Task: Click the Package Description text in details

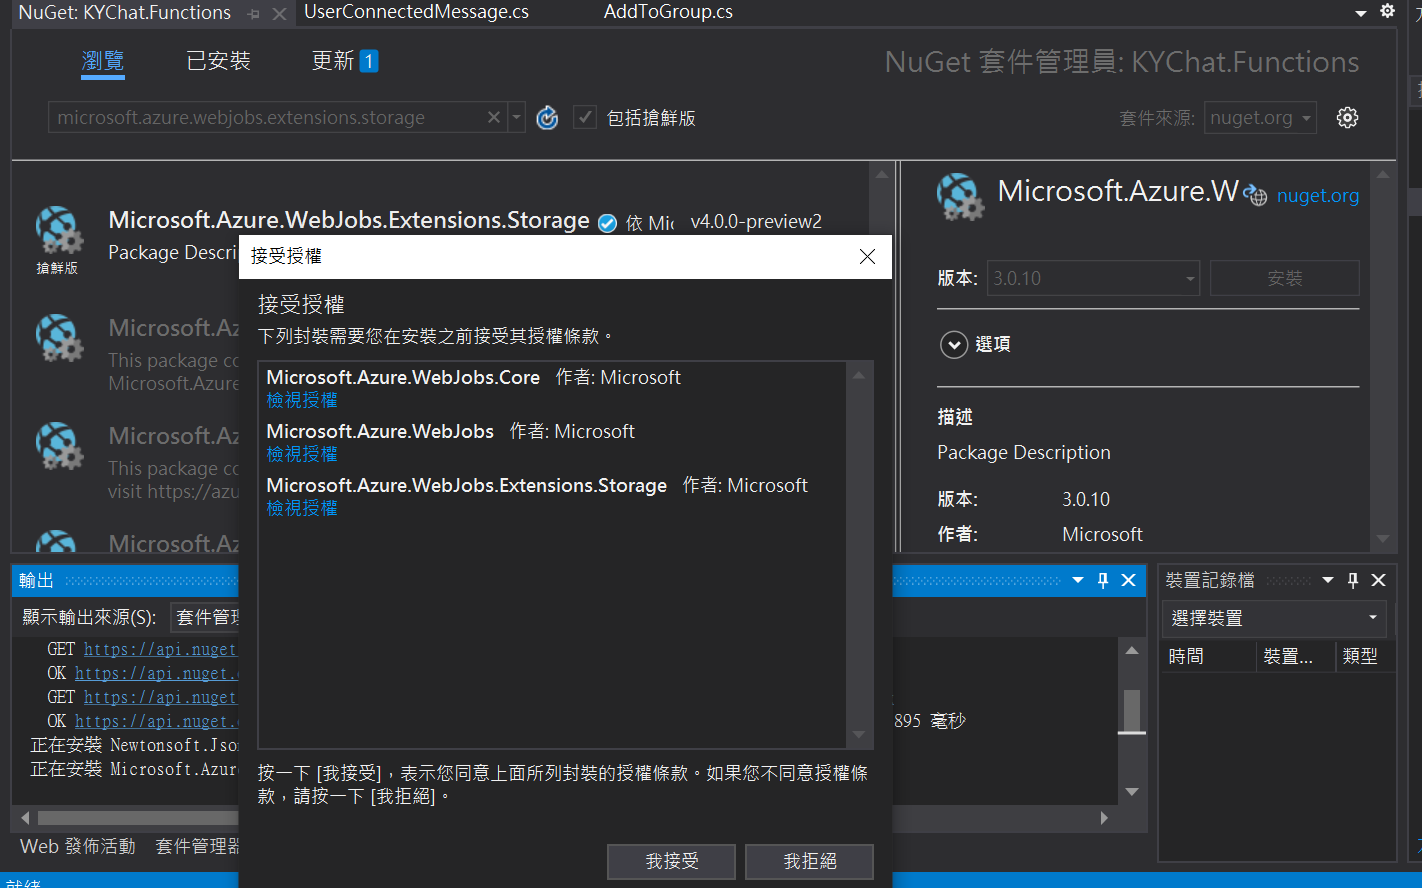Action: click(1024, 452)
